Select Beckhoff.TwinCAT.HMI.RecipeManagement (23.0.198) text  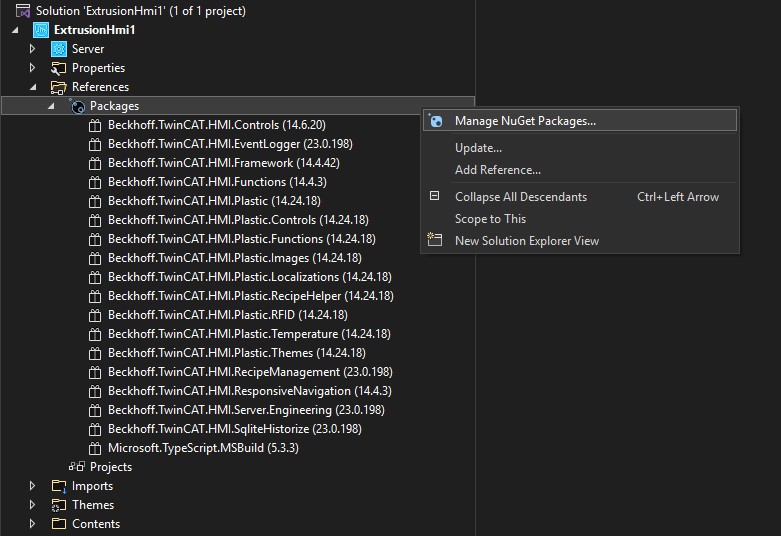tap(250, 372)
